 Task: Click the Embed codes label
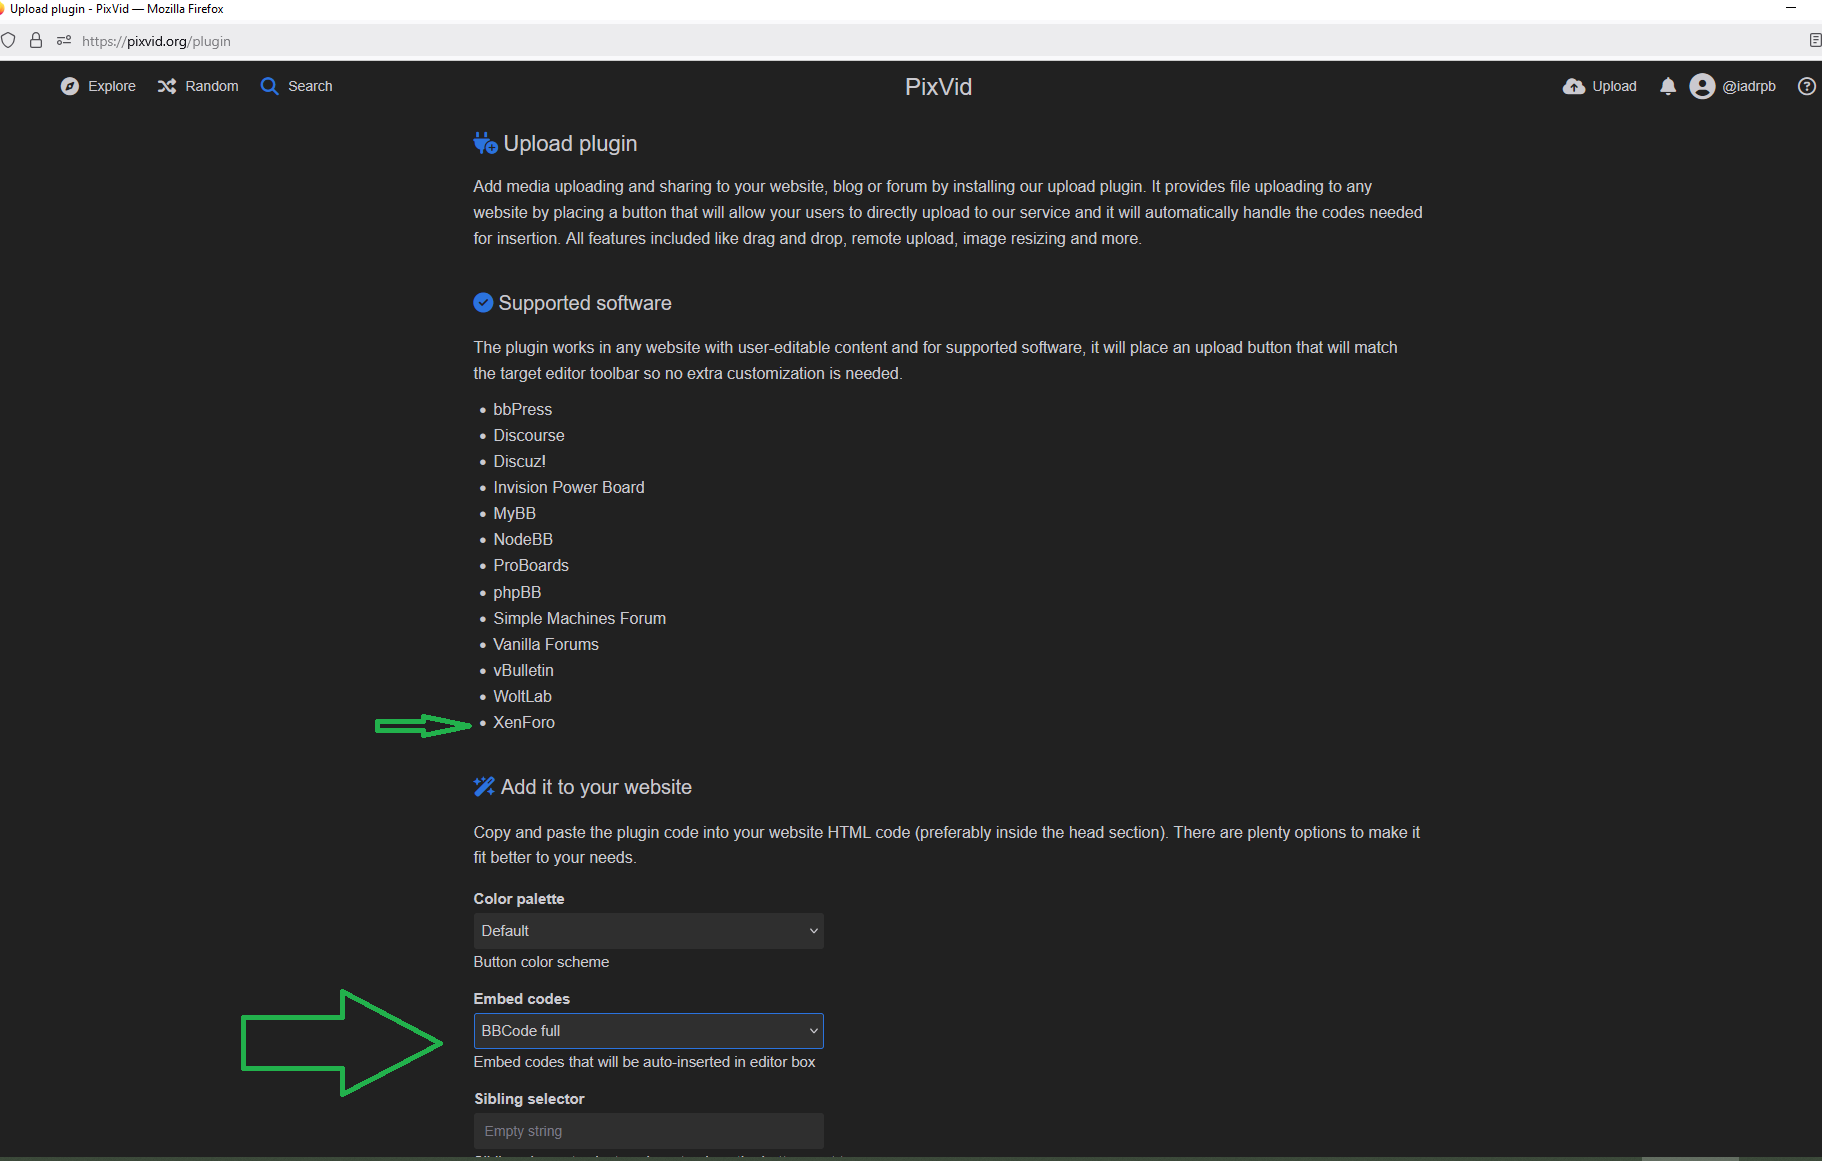522,999
